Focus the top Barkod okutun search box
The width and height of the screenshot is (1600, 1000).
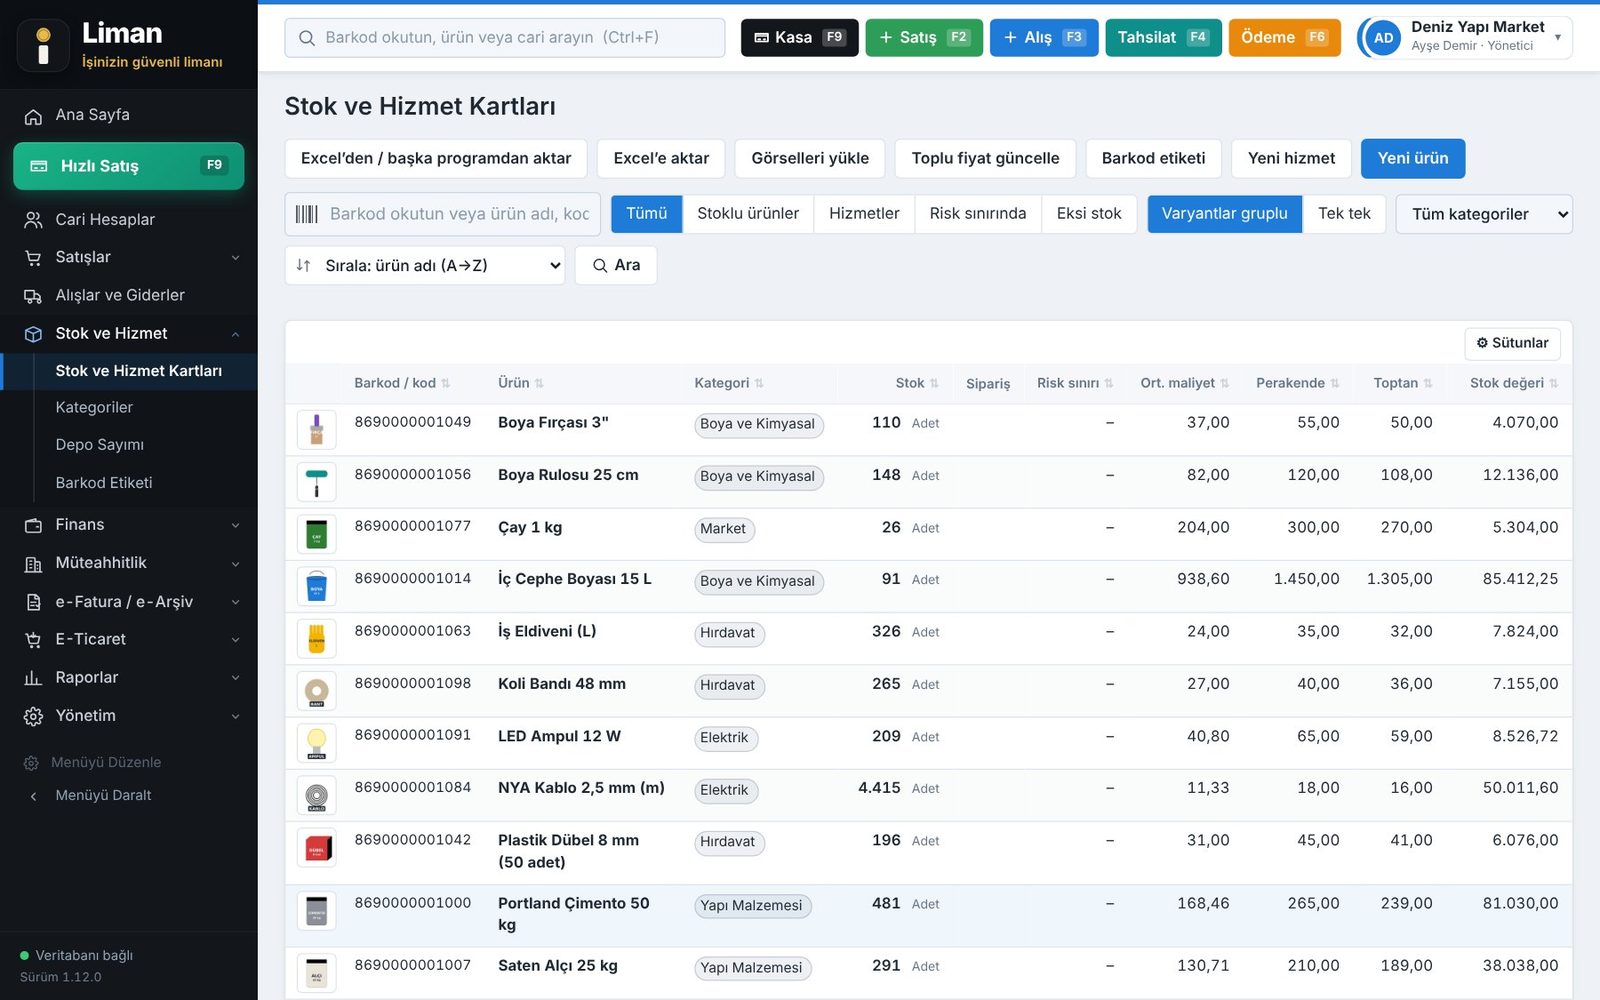click(x=505, y=38)
